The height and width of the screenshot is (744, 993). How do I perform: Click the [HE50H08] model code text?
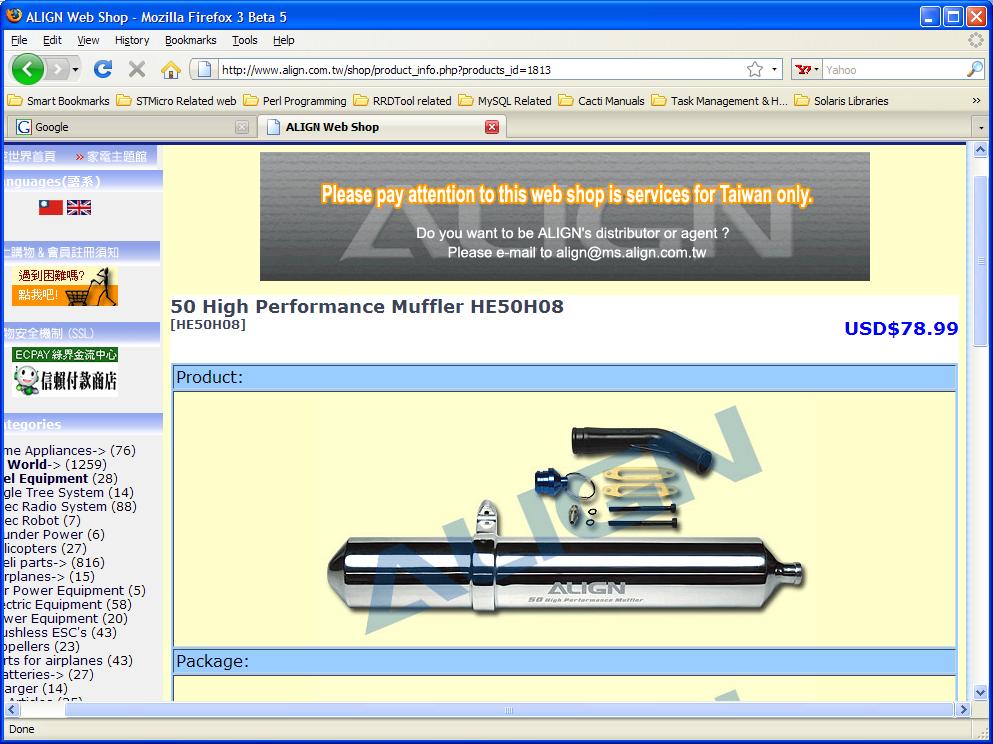[x=208, y=325]
